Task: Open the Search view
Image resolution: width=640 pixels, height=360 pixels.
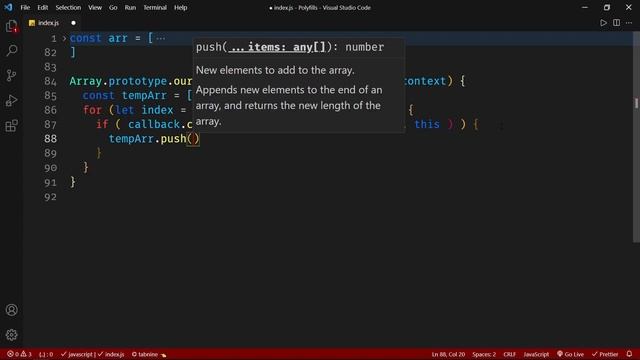Action: [11, 51]
